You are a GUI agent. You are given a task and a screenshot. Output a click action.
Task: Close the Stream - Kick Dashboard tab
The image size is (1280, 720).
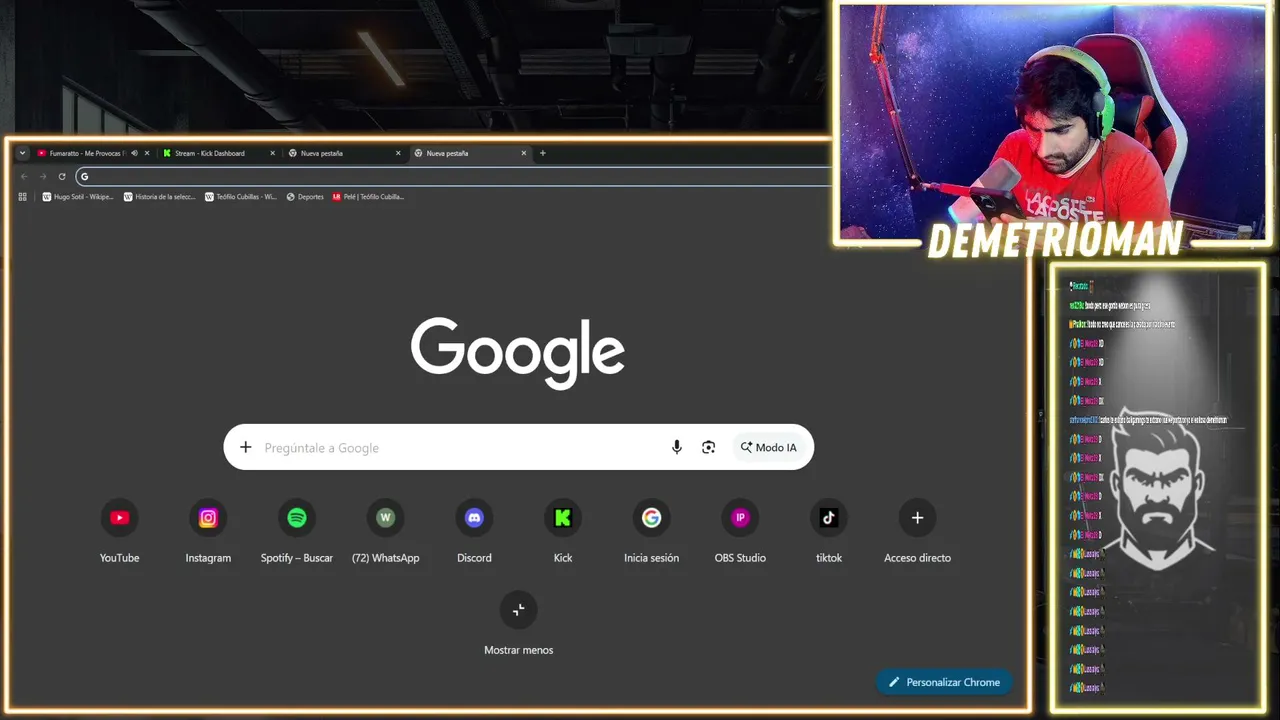click(x=272, y=153)
